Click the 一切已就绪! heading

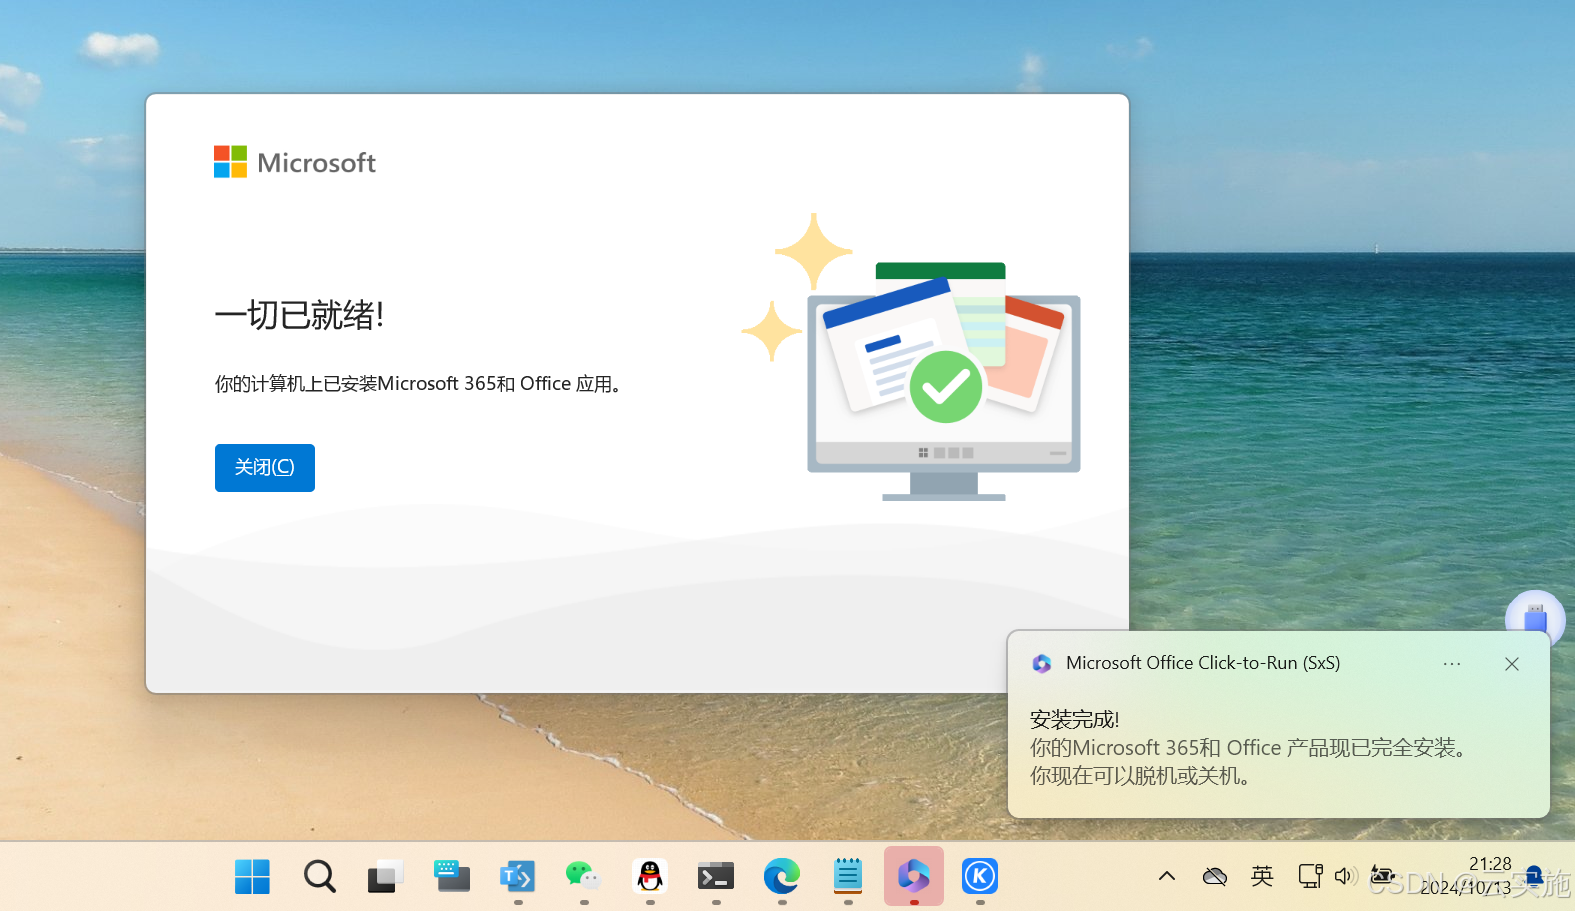(x=299, y=315)
